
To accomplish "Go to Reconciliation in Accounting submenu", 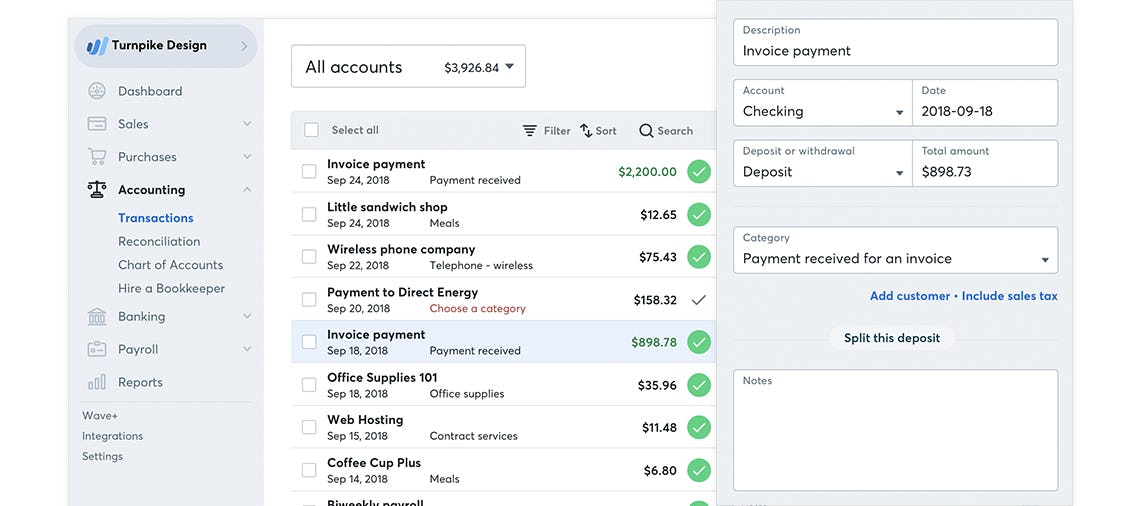I will (x=159, y=241).
